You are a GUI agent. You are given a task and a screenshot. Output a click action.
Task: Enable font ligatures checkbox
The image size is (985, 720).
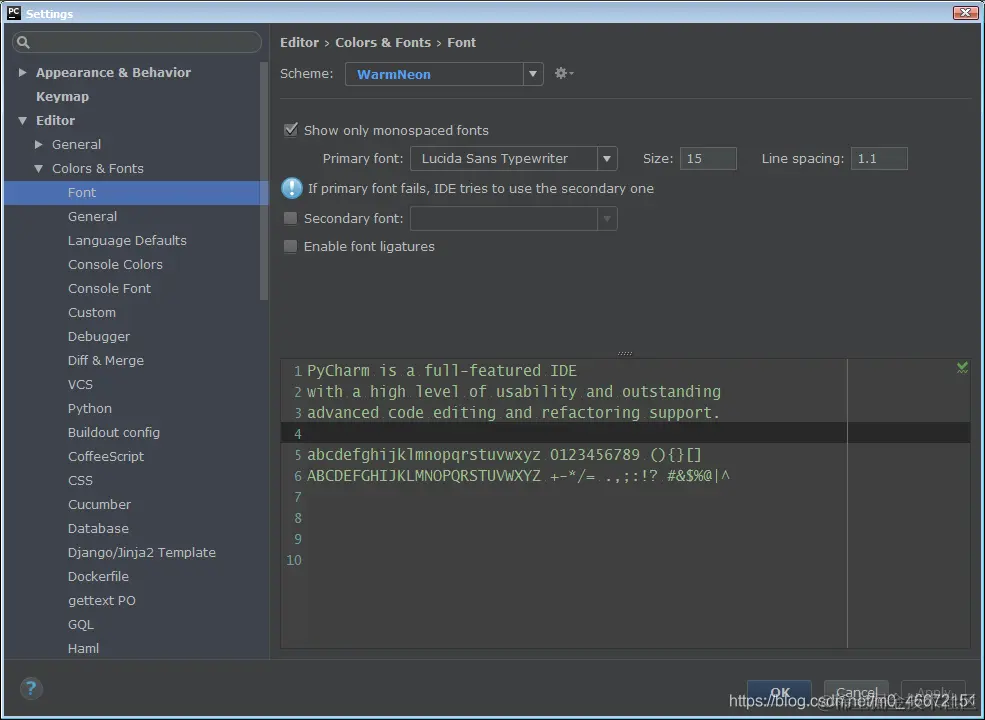(x=290, y=246)
